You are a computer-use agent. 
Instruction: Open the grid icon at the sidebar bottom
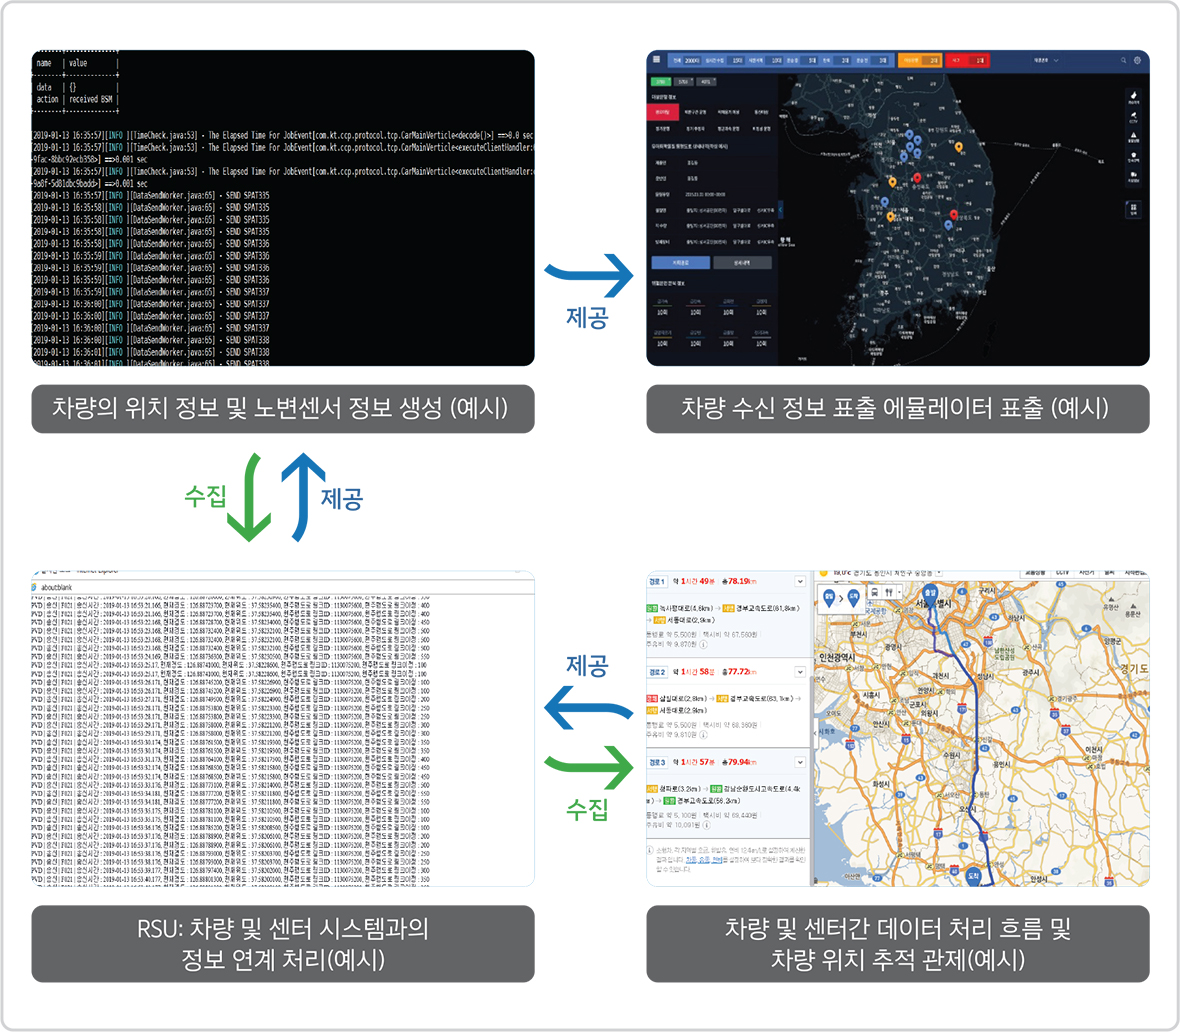pyautogui.click(x=1134, y=209)
